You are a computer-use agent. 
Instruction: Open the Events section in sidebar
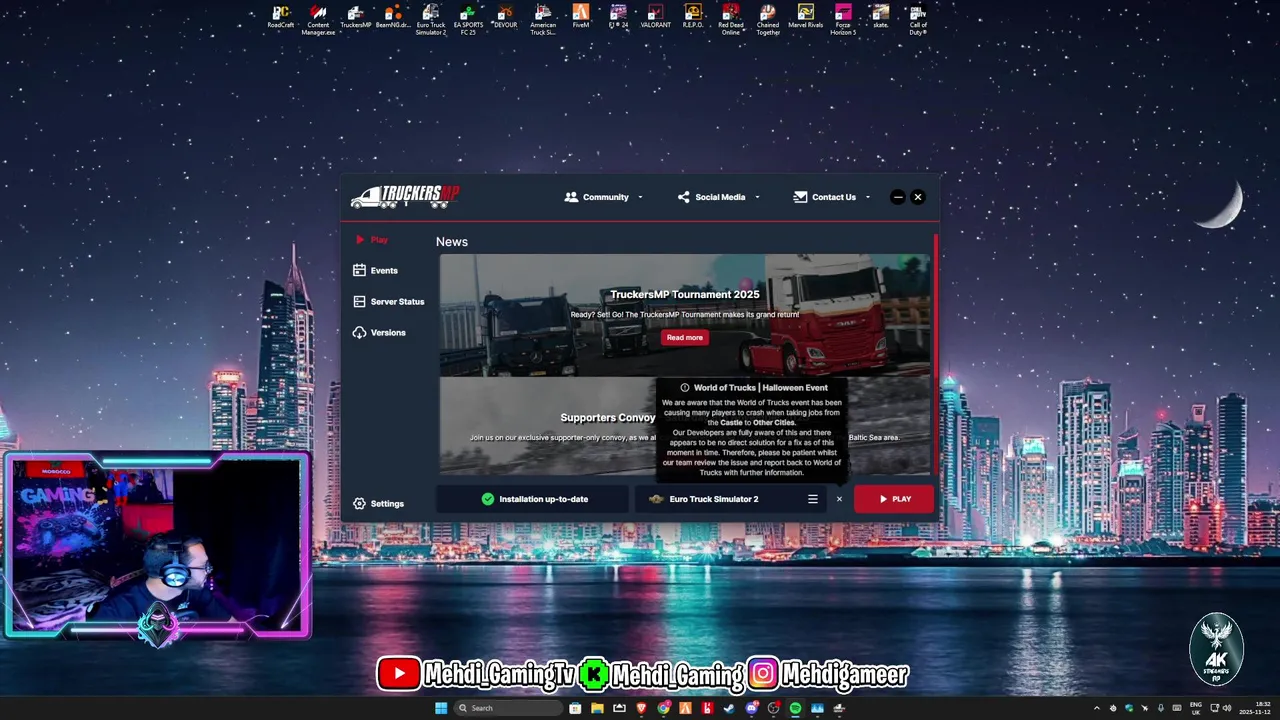(376, 271)
